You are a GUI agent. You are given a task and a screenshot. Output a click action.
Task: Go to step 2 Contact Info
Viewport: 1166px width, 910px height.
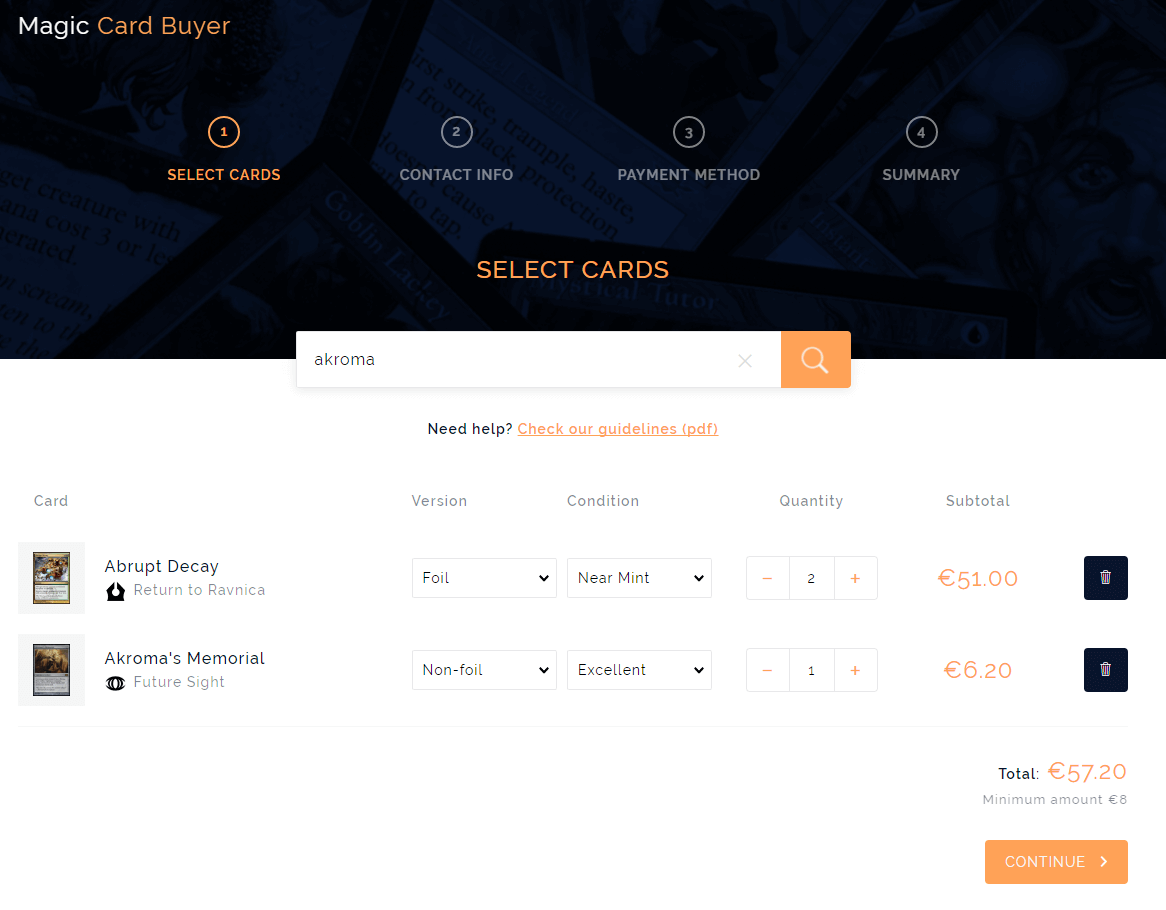(x=456, y=149)
